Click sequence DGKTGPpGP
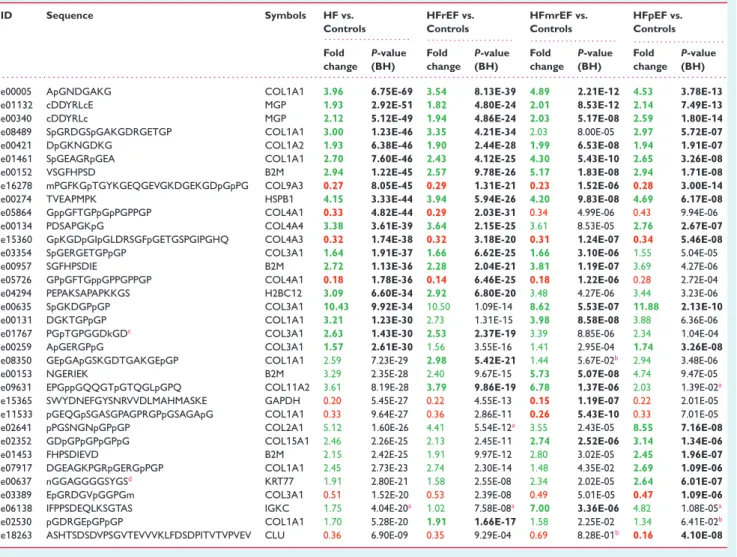Viewport: 737px width, 557px height. point(76,321)
